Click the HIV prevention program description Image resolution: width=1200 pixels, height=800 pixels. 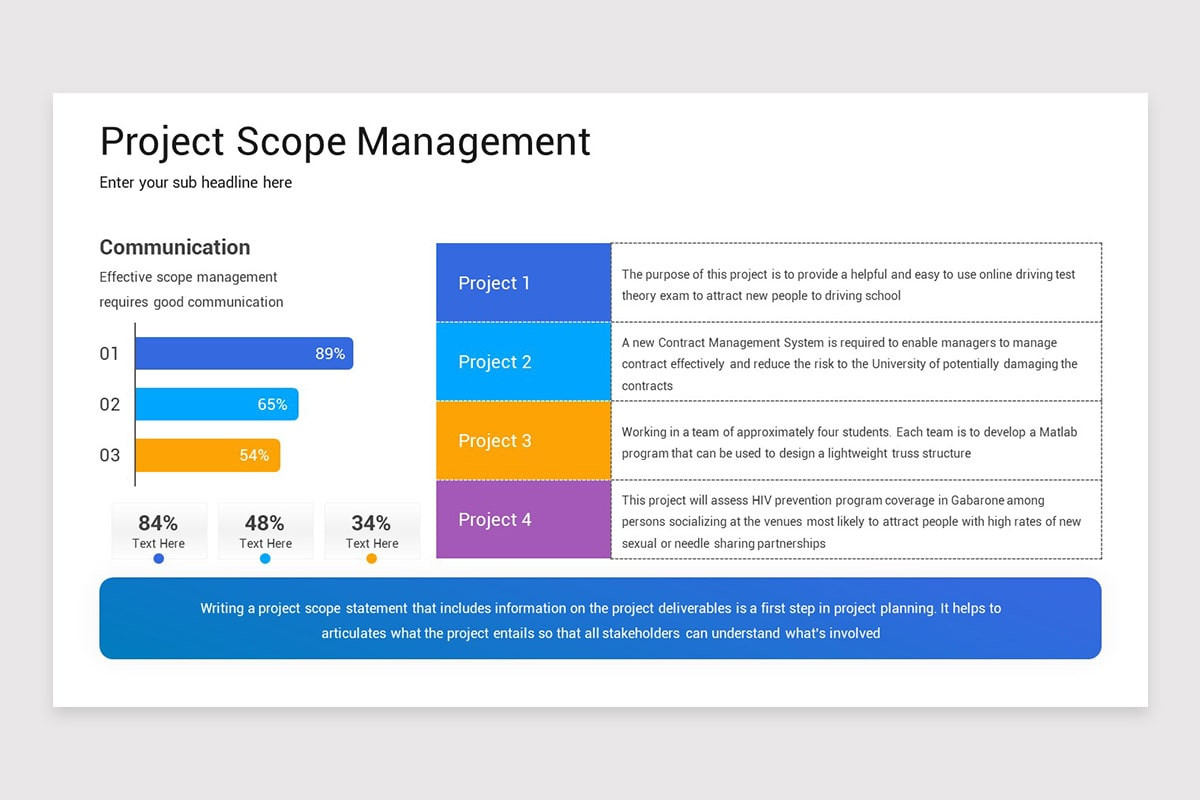pos(851,521)
